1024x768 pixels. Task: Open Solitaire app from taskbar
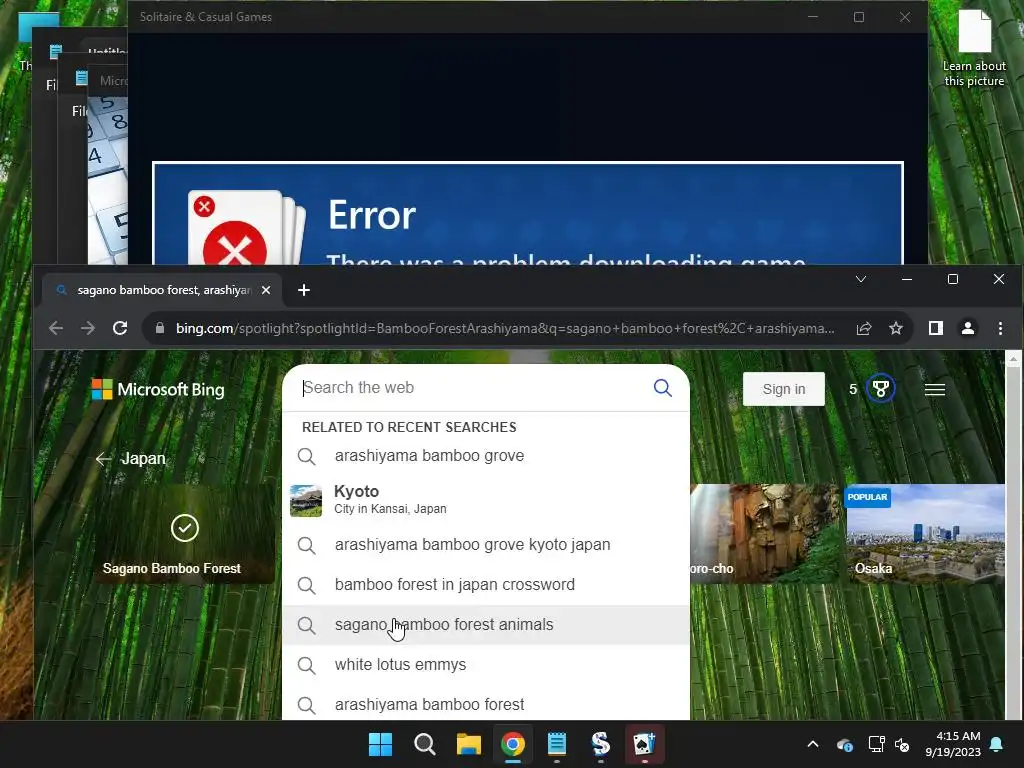(x=644, y=744)
